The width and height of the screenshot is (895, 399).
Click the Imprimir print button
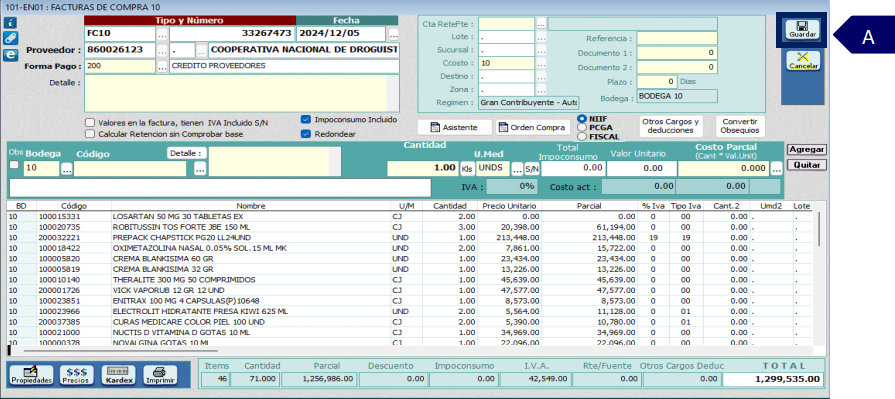pos(160,375)
